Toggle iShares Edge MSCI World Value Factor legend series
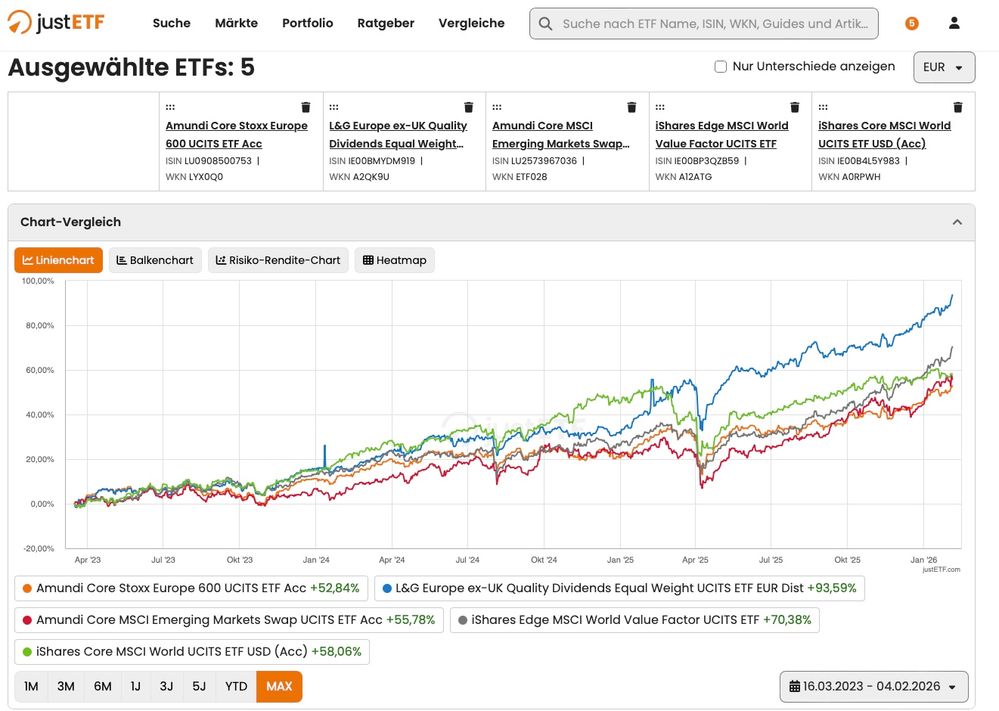 pos(635,620)
